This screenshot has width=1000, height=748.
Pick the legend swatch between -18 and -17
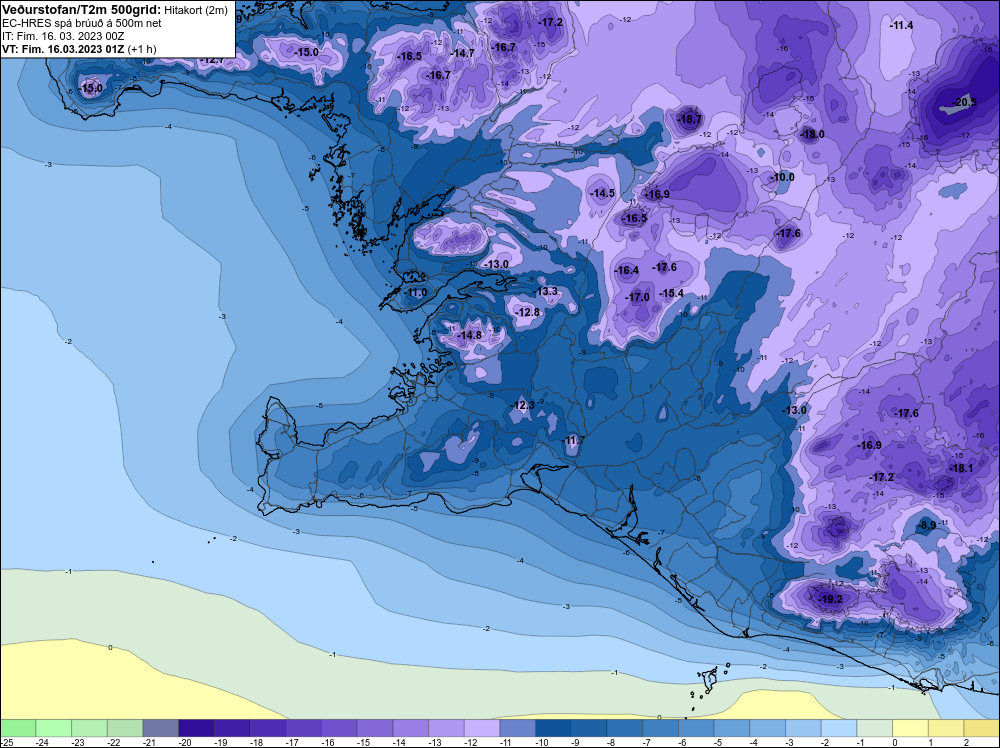click(x=268, y=728)
